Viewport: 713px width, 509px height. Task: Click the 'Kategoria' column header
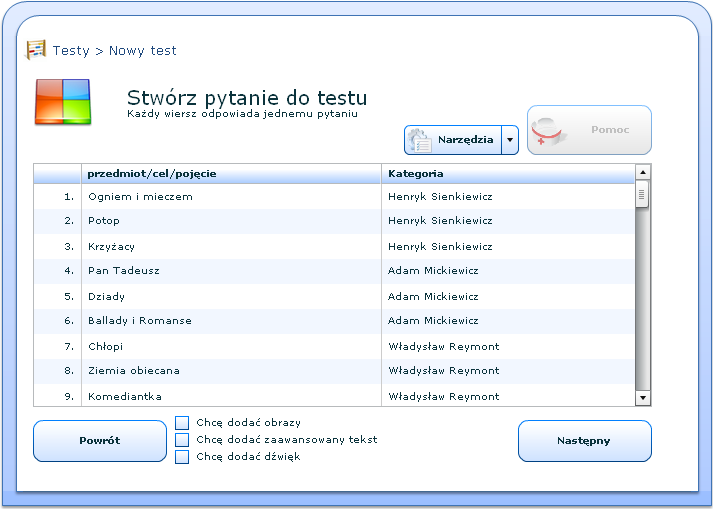(507, 174)
